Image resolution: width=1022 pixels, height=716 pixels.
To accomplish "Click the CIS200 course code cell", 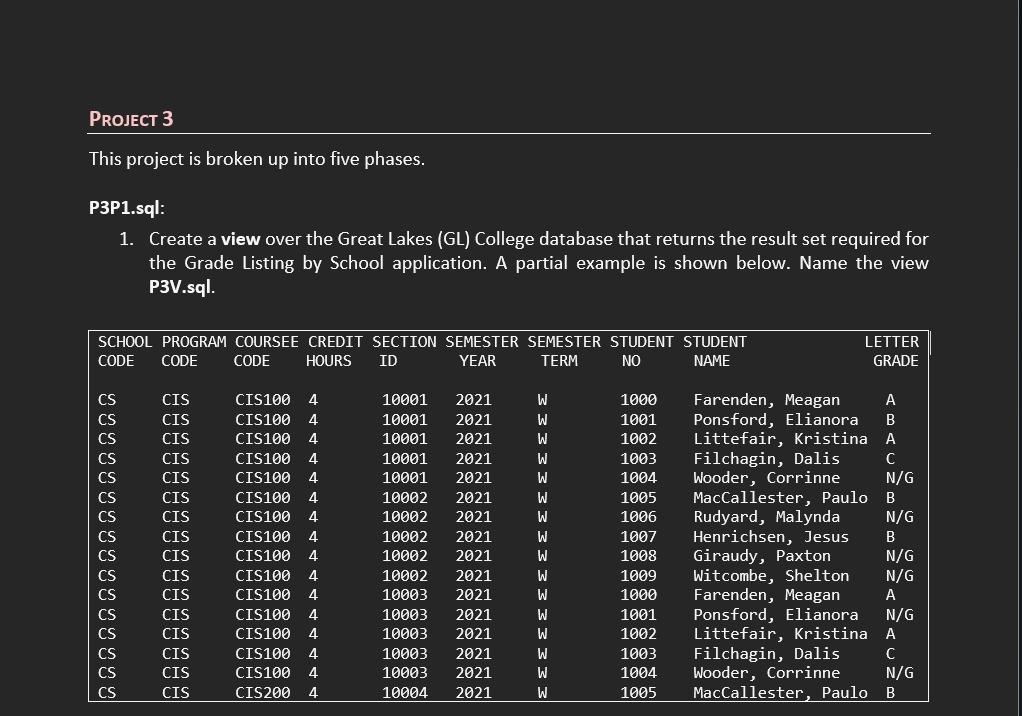I will click(x=262, y=692).
